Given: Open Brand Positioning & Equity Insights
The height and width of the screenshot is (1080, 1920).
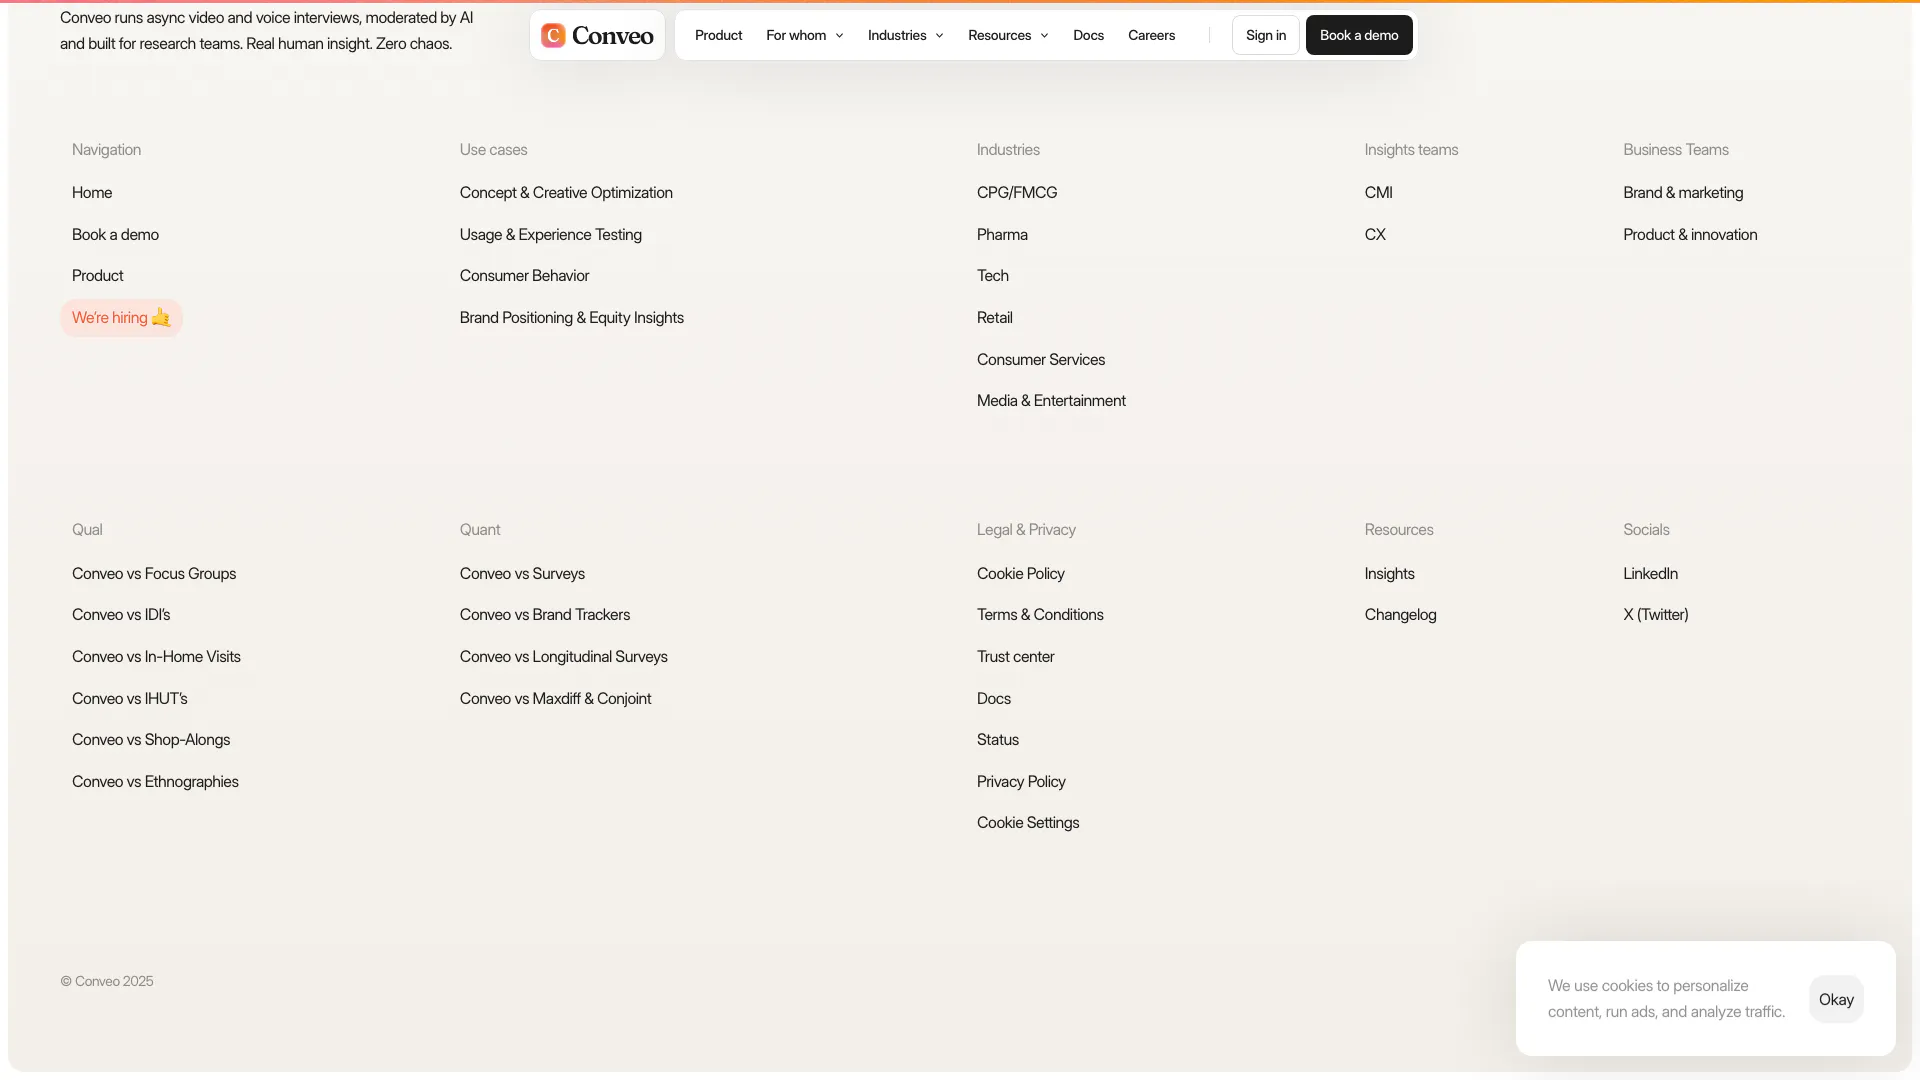Looking at the screenshot, I should pyautogui.click(x=571, y=318).
